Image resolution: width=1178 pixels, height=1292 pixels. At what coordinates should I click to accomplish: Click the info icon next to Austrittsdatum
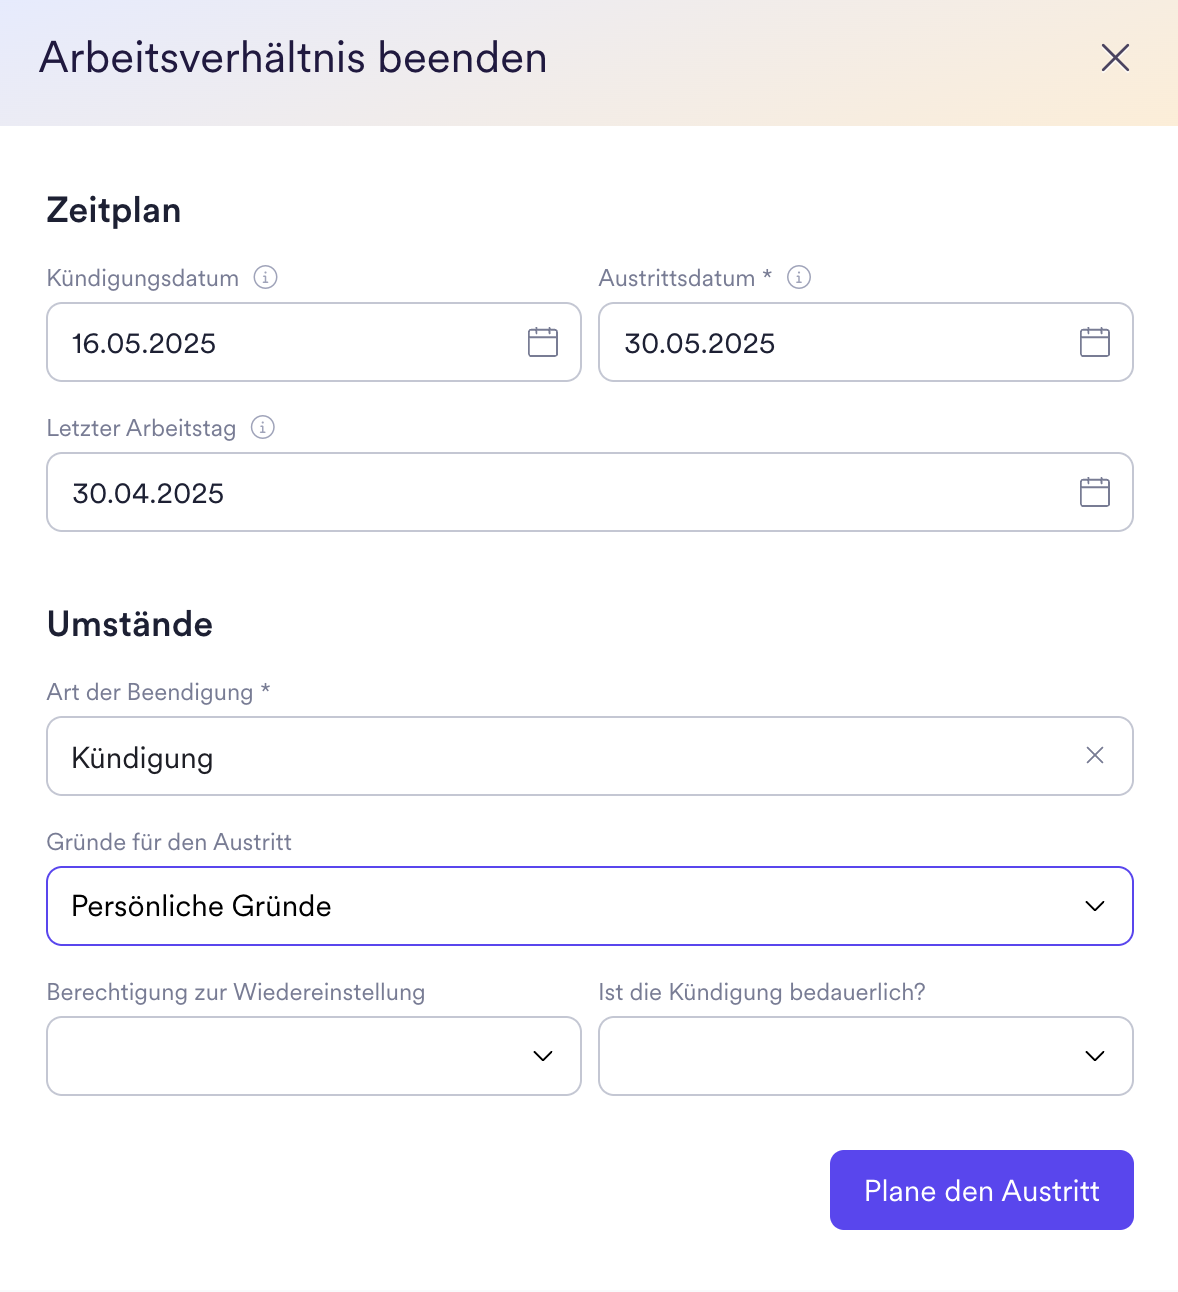pyautogui.click(x=799, y=278)
